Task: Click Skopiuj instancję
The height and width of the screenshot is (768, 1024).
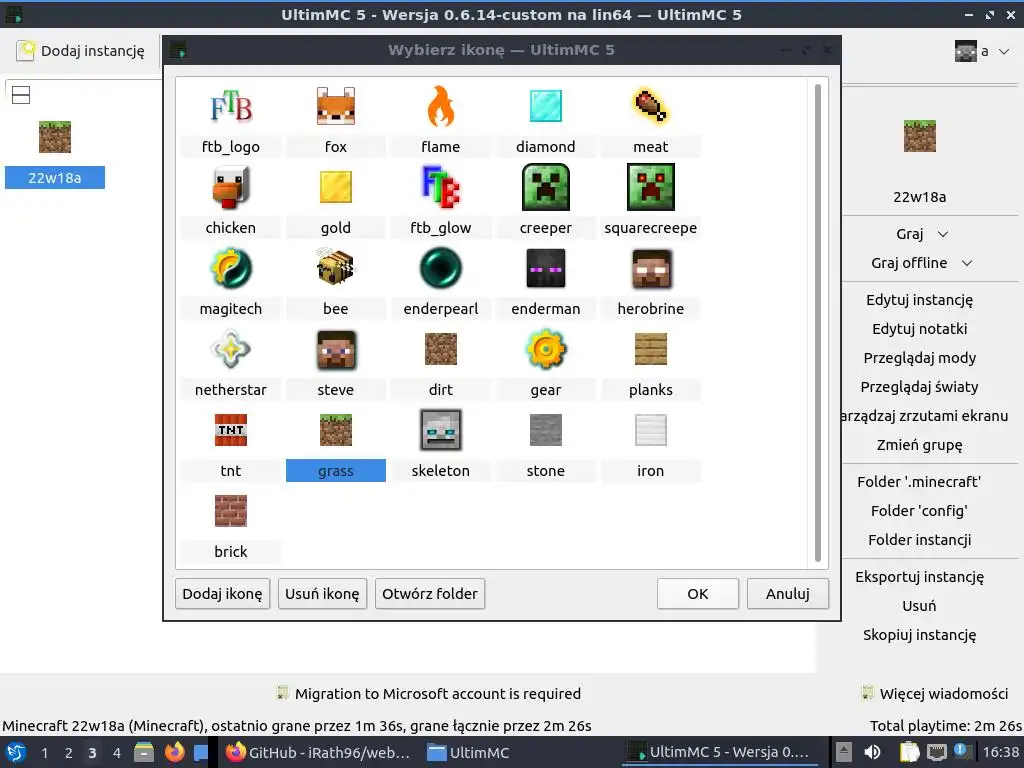Action: coord(920,635)
